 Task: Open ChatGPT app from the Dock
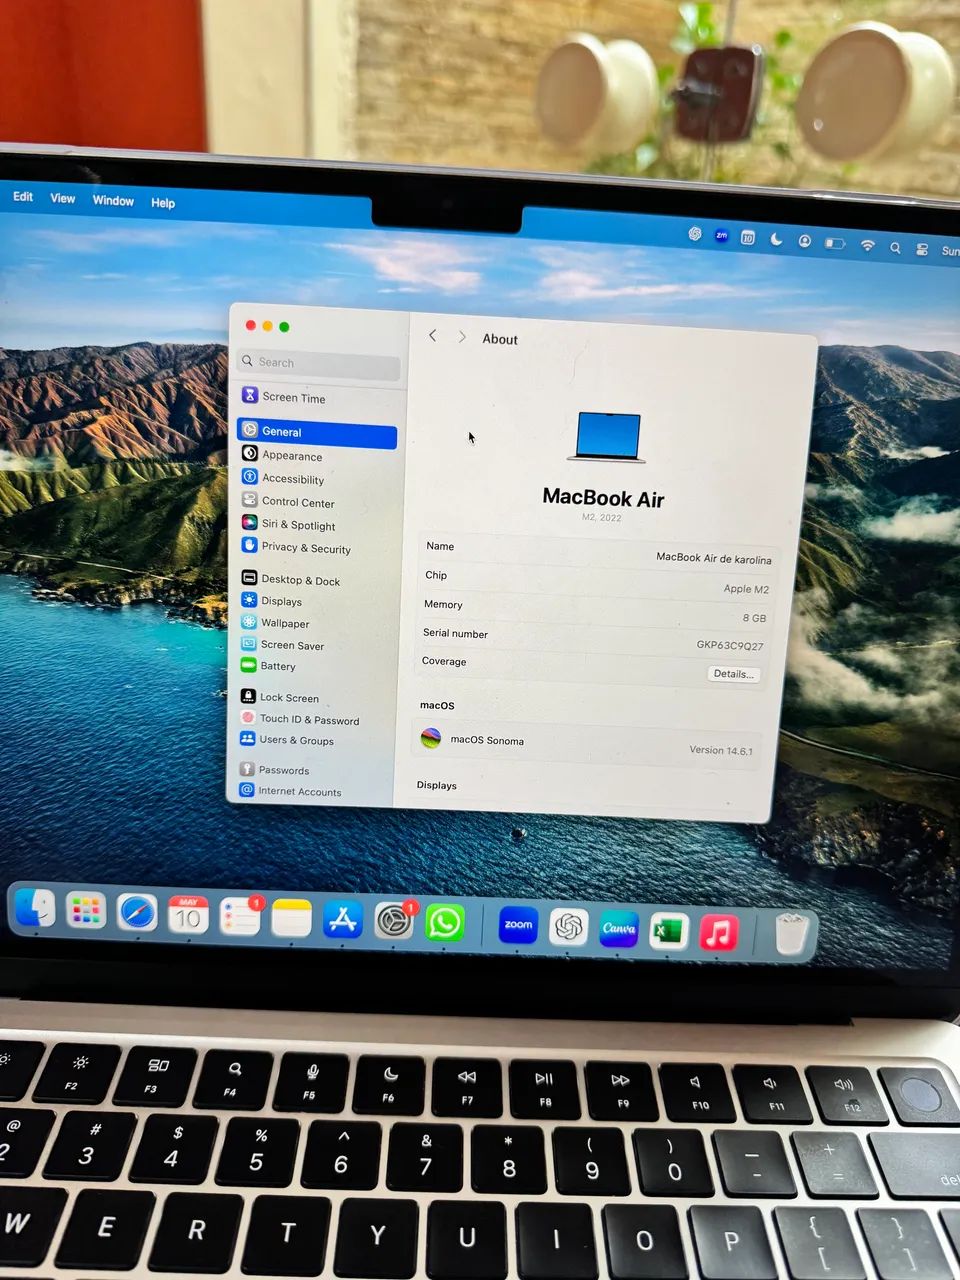point(569,928)
